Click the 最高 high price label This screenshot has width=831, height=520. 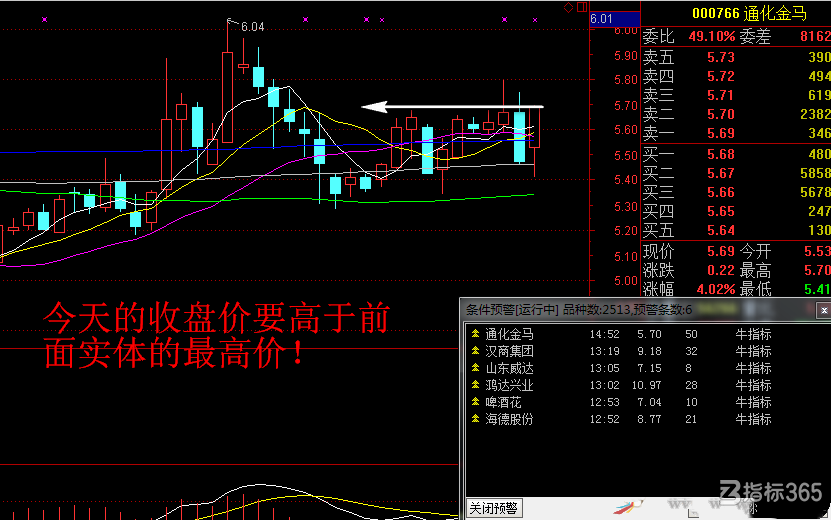click(x=755, y=270)
